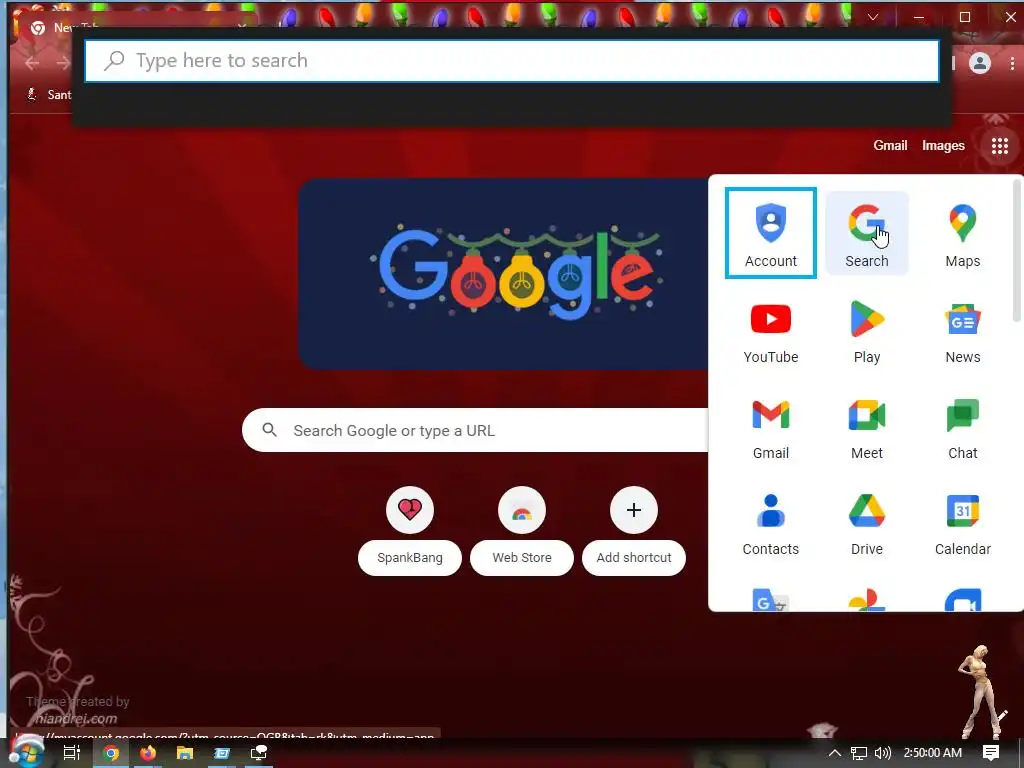Open Firefox from the taskbar
The height and width of the screenshot is (768, 1024).
pyautogui.click(x=148, y=753)
